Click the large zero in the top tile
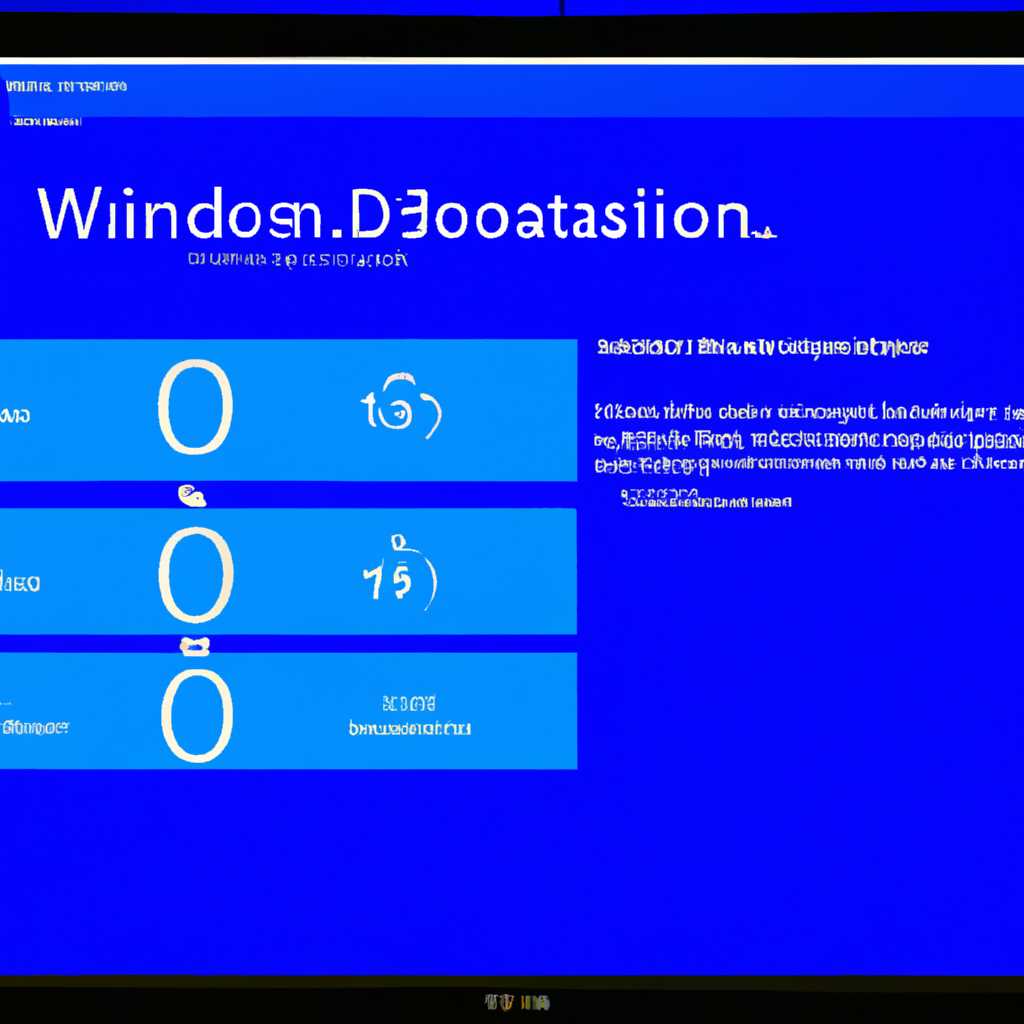 [196, 407]
